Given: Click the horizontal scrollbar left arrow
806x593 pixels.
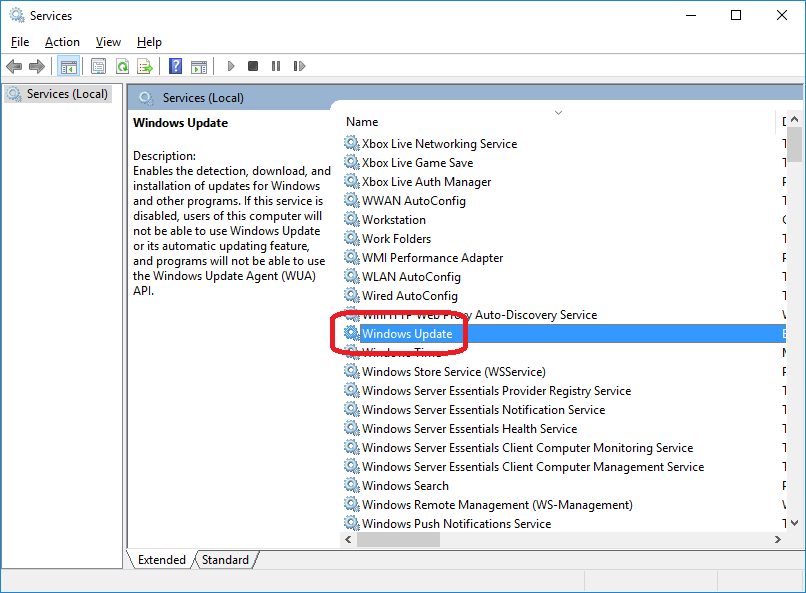Looking at the screenshot, I should point(349,540).
